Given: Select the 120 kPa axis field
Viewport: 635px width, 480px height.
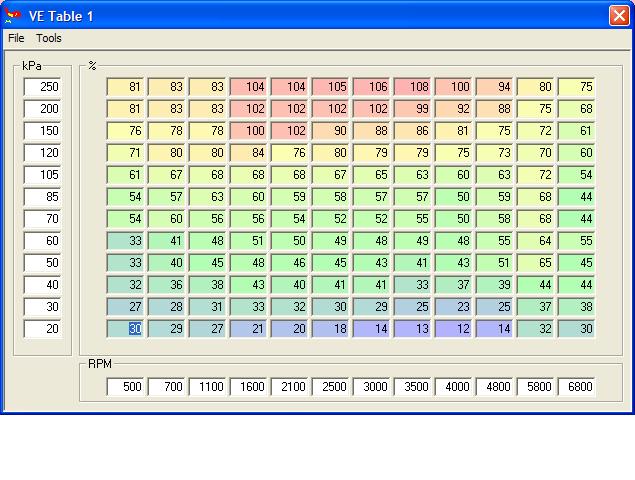Looking at the screenshot, I should [x=43, y=153].
